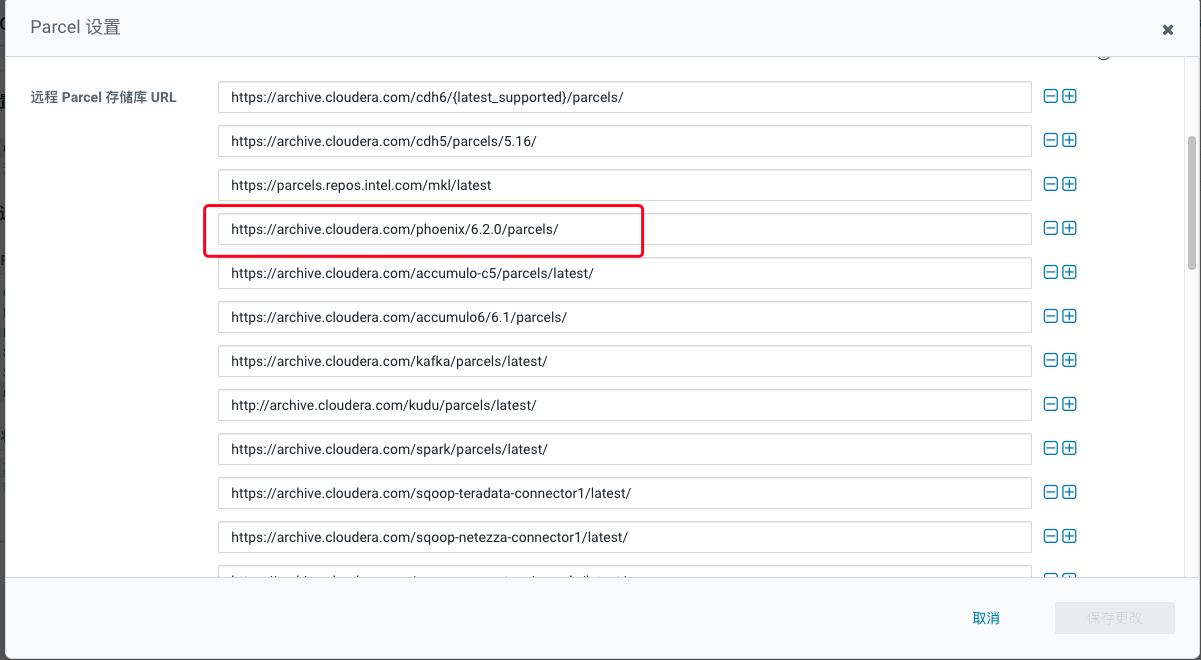Delete the accumulo-c5 parcels URL row
The height and width of the screenshot is (660, 1201).
(1050, 273)
